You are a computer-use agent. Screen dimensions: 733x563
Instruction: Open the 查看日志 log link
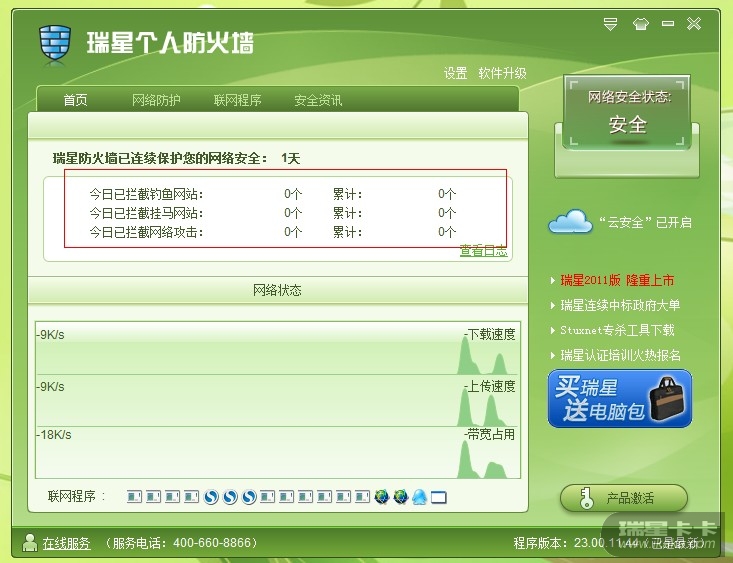pyautogui.click(x=483, y=251)
